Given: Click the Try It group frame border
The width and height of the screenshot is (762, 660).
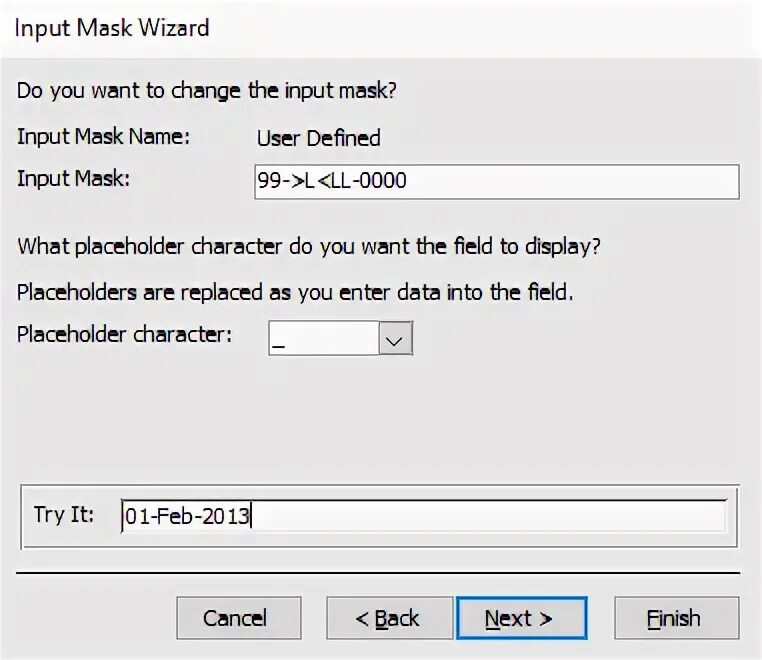Looking at the screenshot, I should point(379,485).
